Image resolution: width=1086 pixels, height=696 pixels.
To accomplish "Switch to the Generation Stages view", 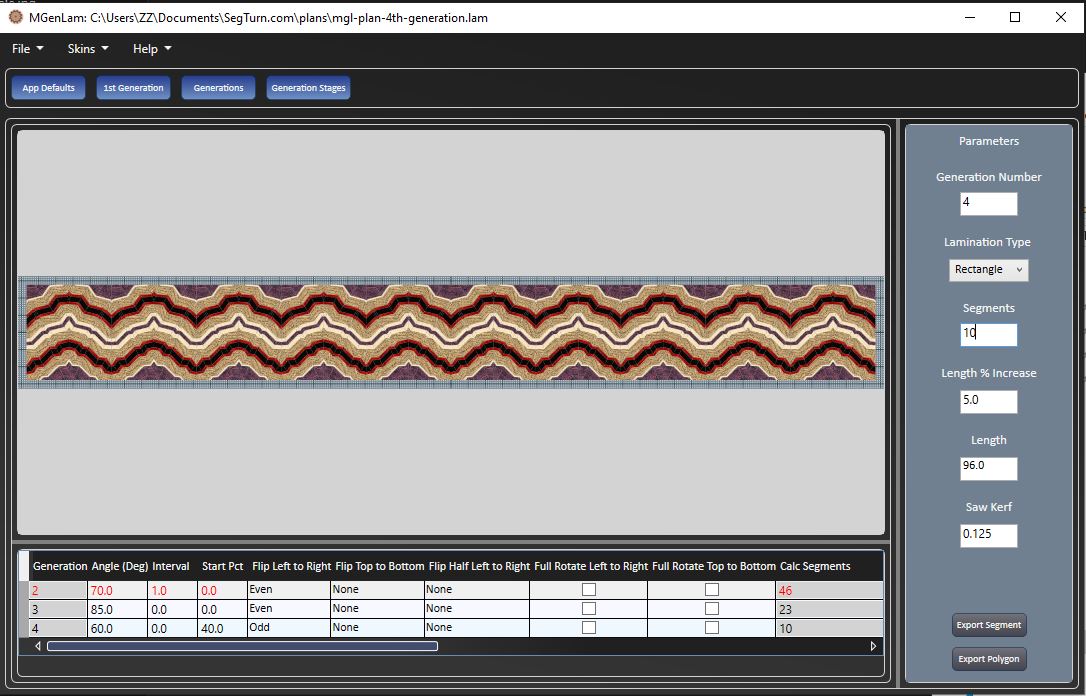I will (x=308, y=88).
